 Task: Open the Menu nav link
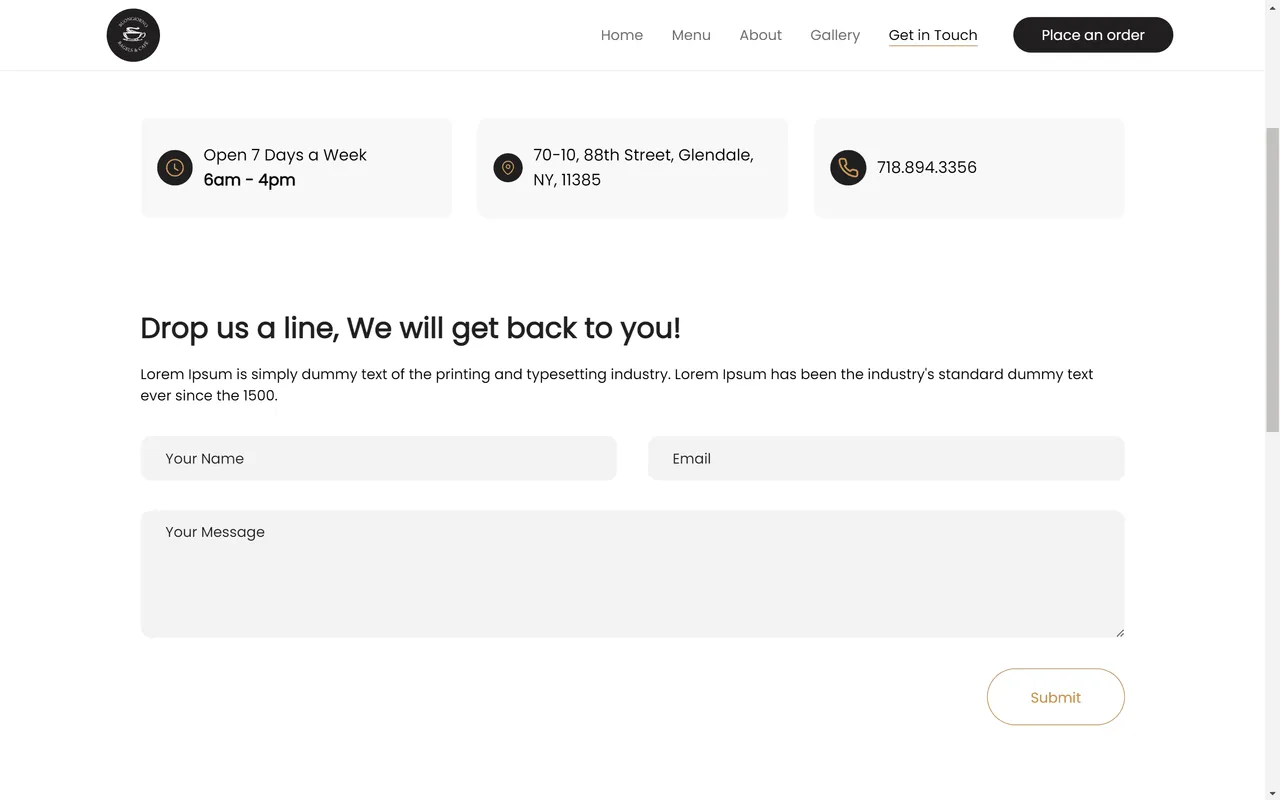tap(691, 35)
